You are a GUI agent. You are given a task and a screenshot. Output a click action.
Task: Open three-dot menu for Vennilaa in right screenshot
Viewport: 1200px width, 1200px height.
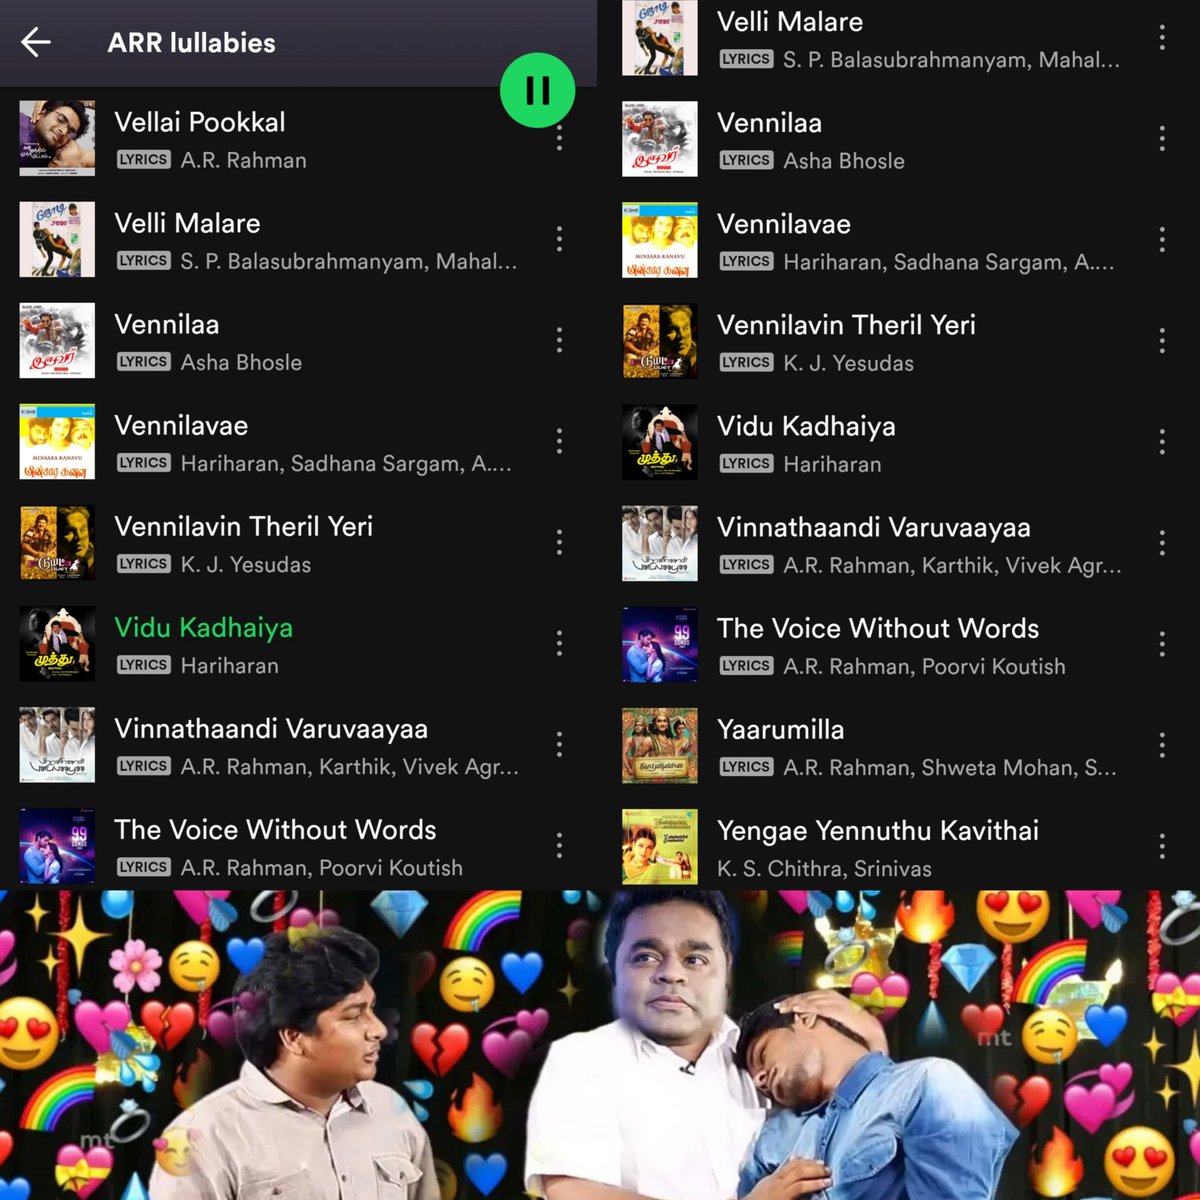pos(1162,139)
